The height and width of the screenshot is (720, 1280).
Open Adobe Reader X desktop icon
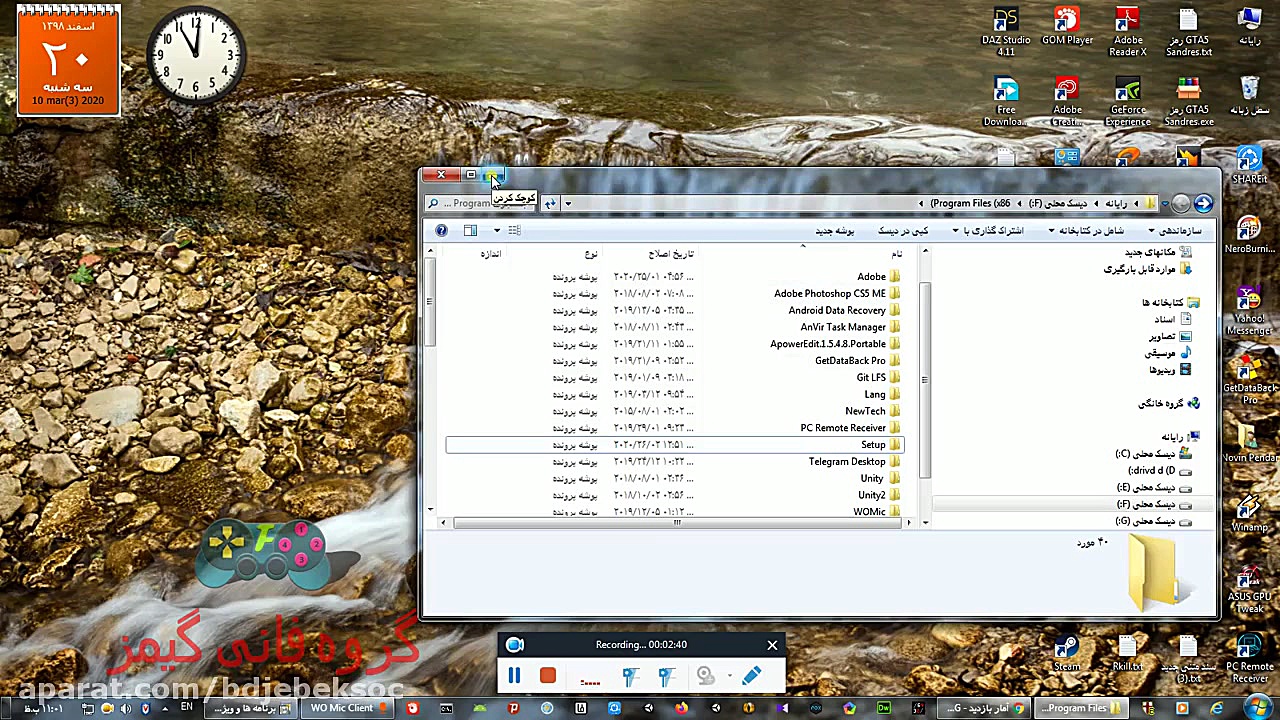(x=1128, y=32)
